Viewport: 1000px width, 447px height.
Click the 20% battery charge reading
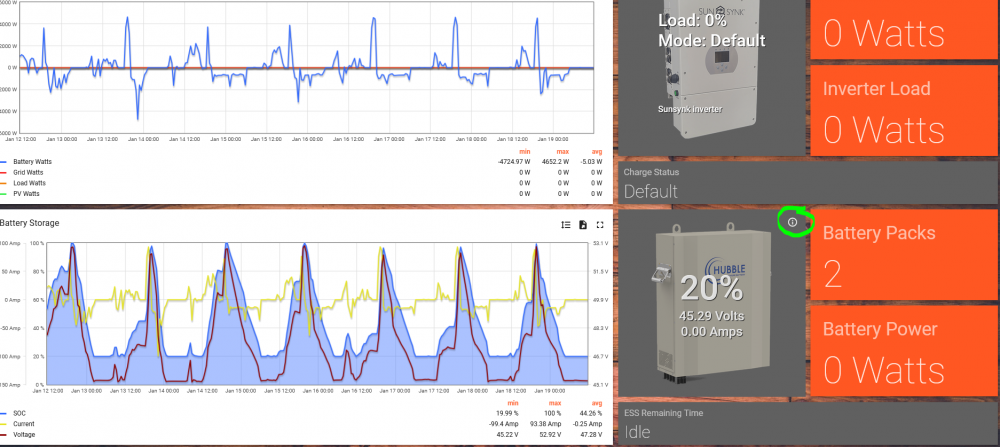711,289
